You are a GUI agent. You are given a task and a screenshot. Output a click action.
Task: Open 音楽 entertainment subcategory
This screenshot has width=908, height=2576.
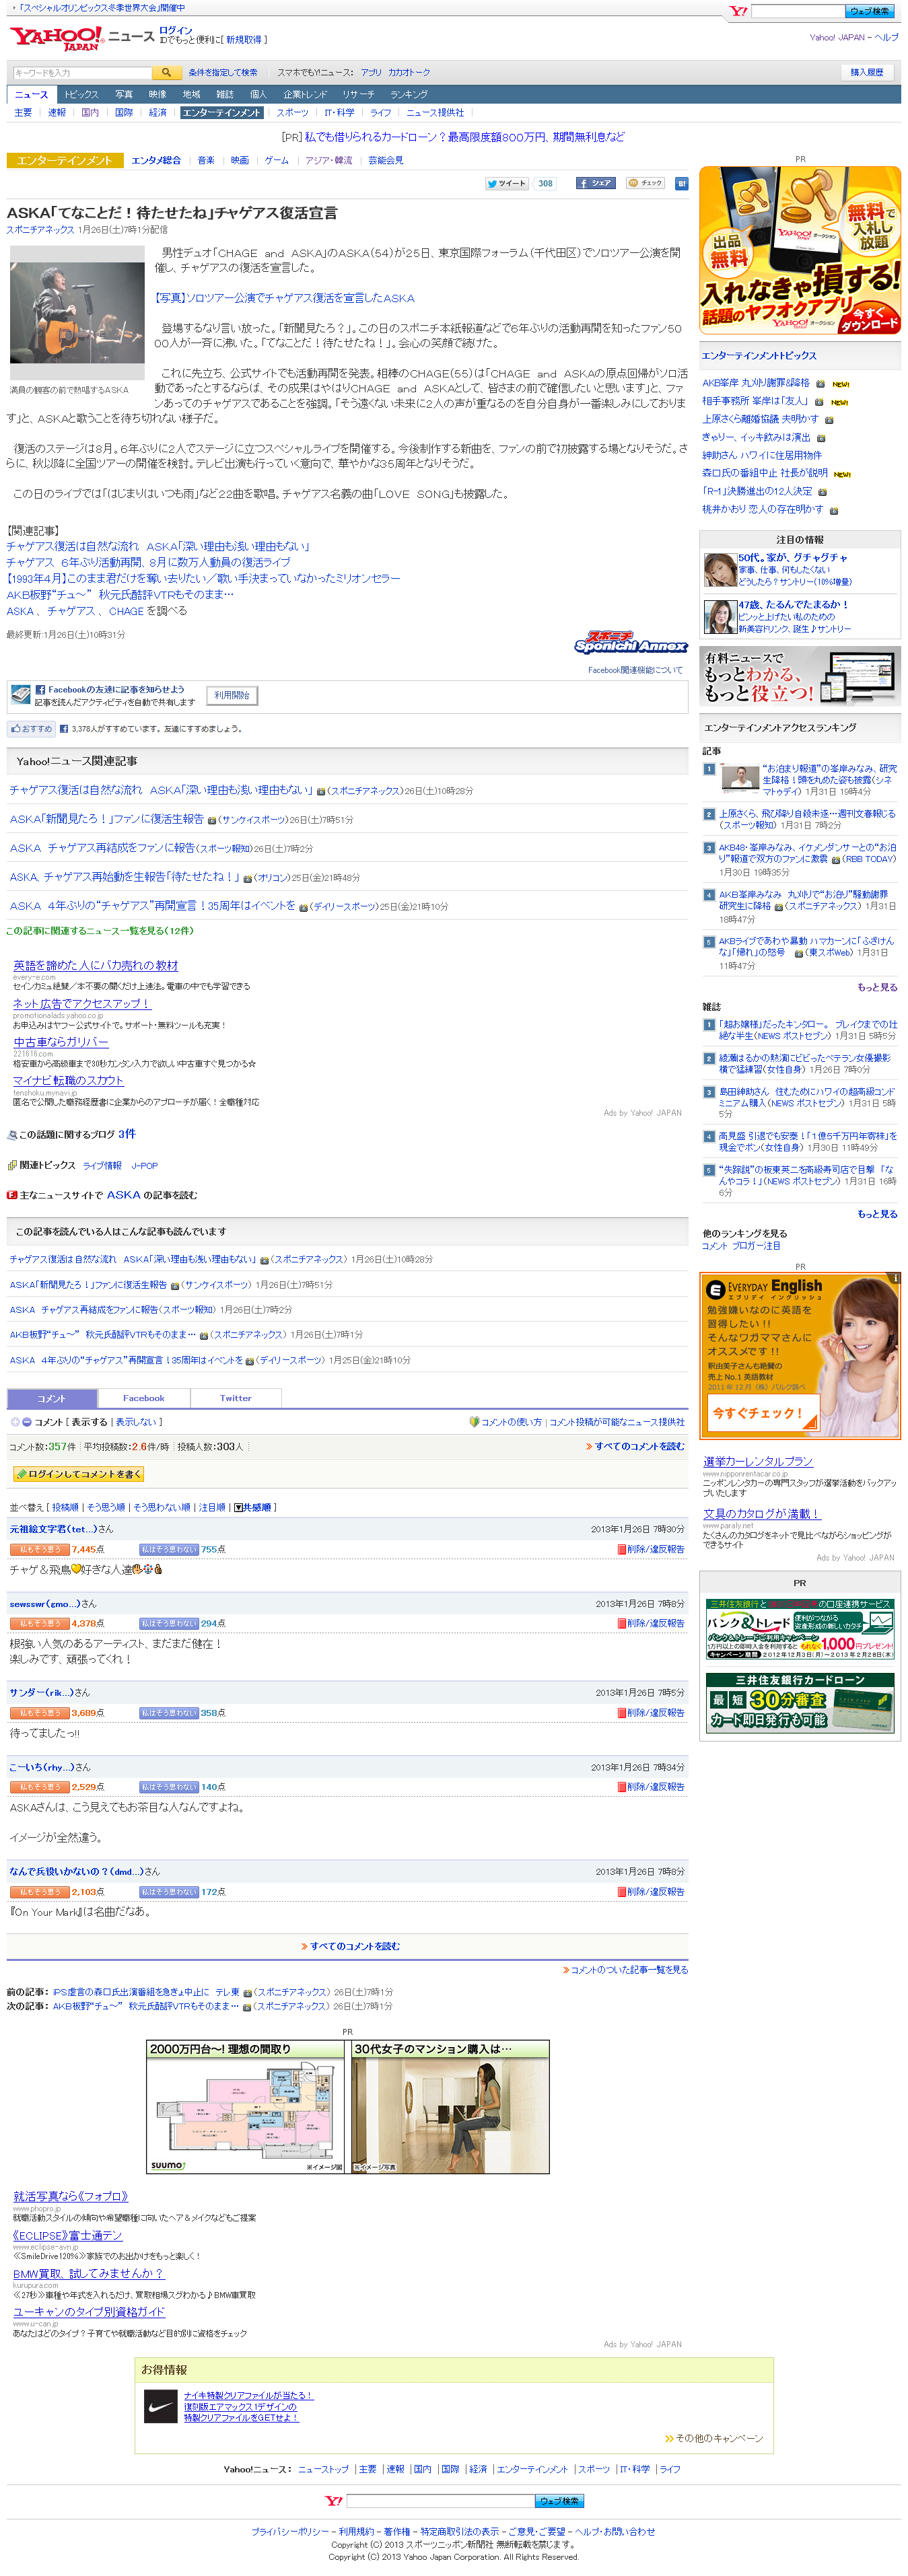(x=205, y=160)
